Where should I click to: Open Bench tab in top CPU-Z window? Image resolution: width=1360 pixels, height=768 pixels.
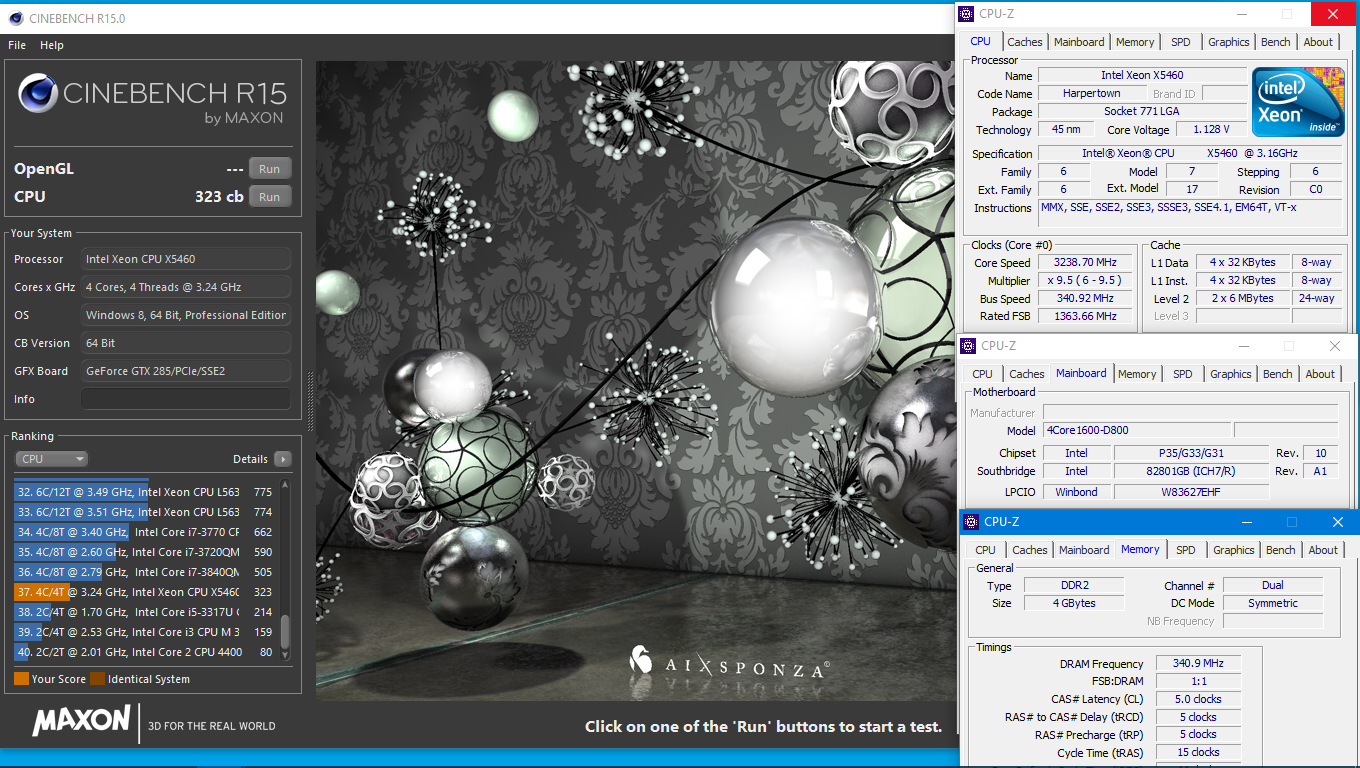click(x=1275, y=42)
